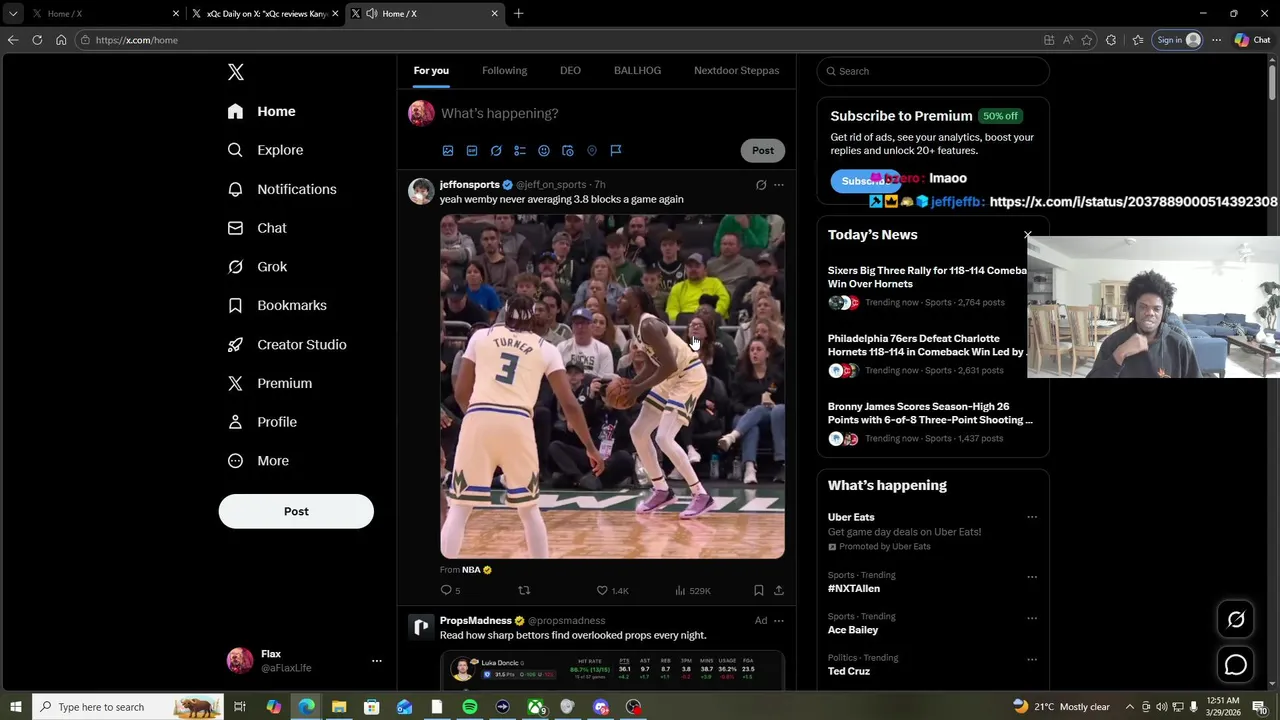1280x720 pixels.
Task: Switch to the xQc Daily browser tab
Action: (x=265, y=13)
